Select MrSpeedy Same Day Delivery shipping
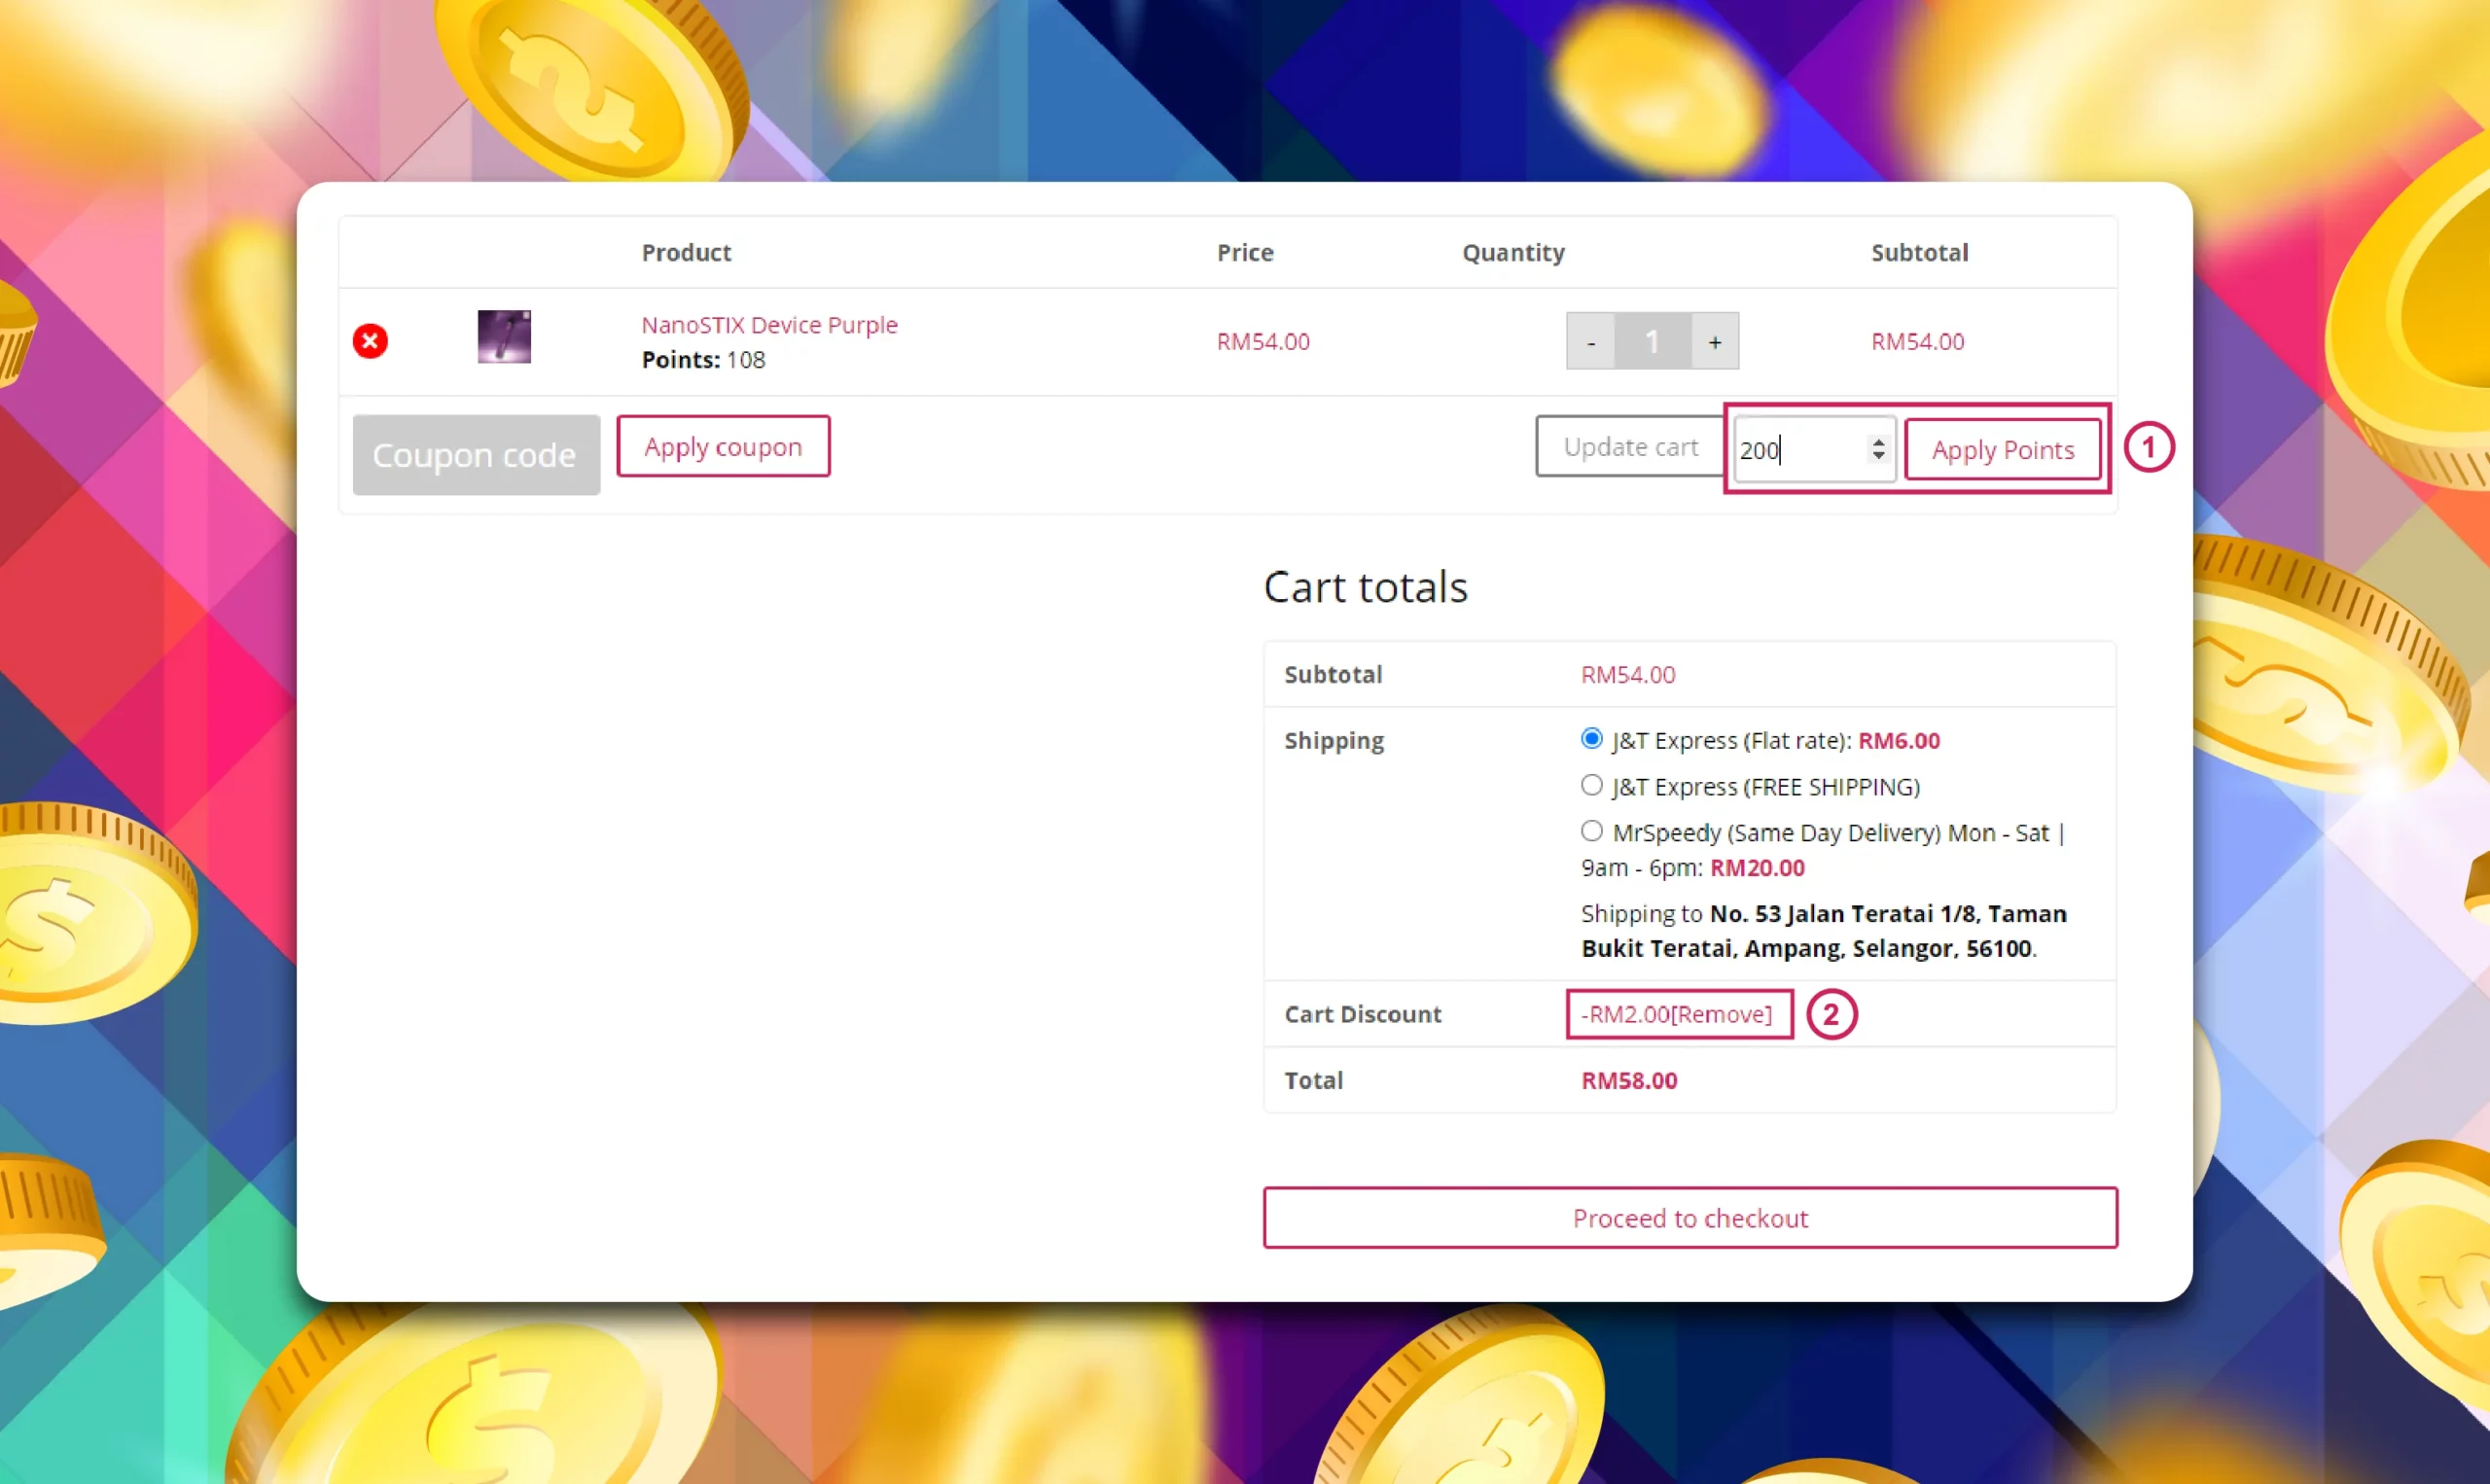 point(1591,831)
